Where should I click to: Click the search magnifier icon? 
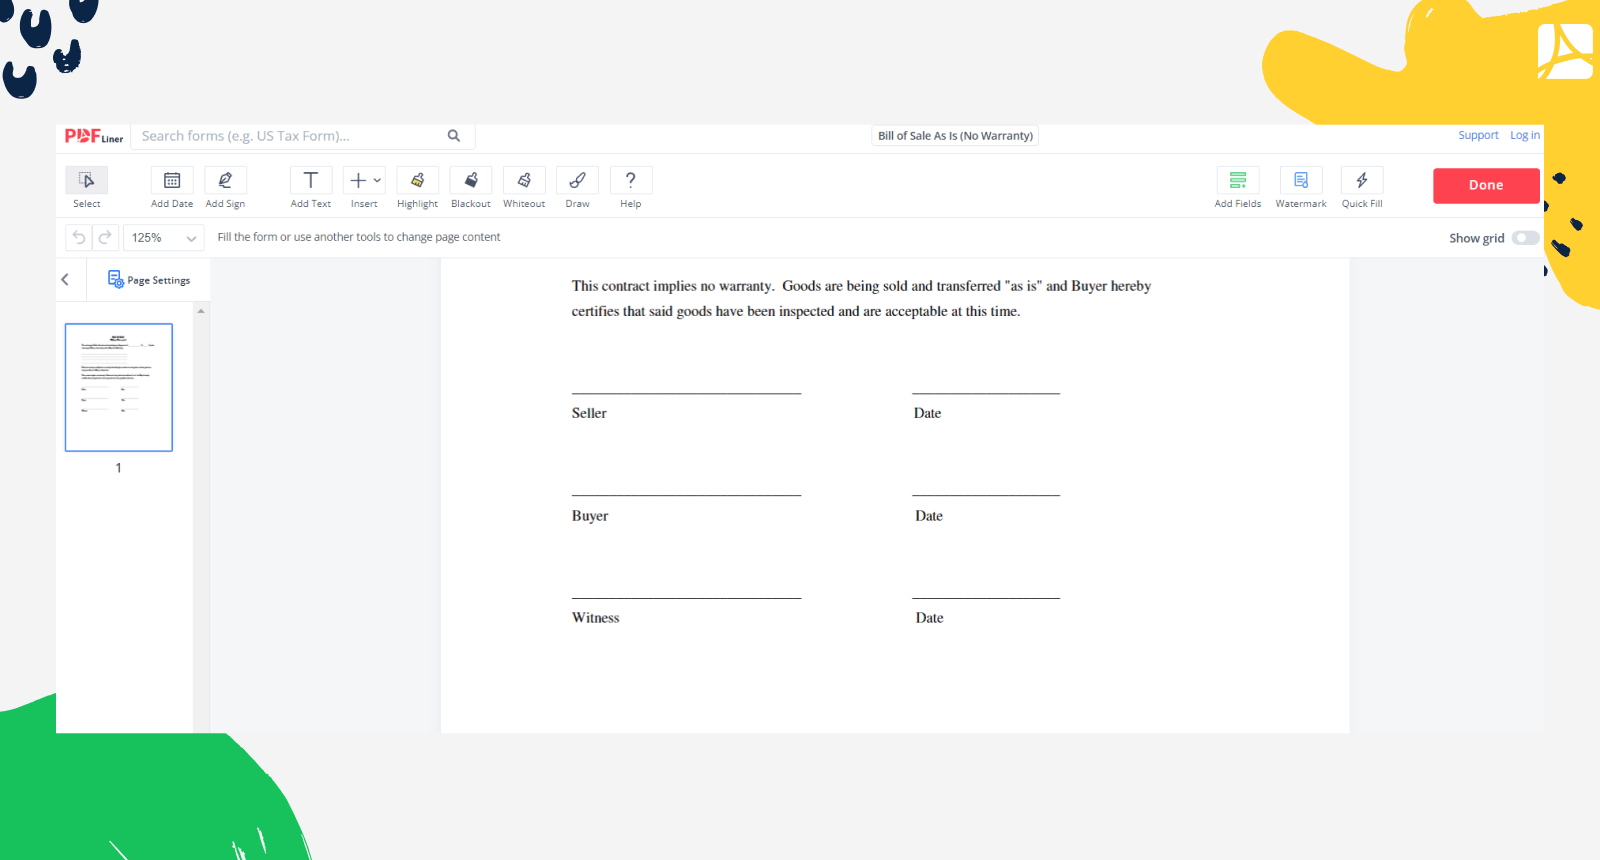tap(454, 136)
